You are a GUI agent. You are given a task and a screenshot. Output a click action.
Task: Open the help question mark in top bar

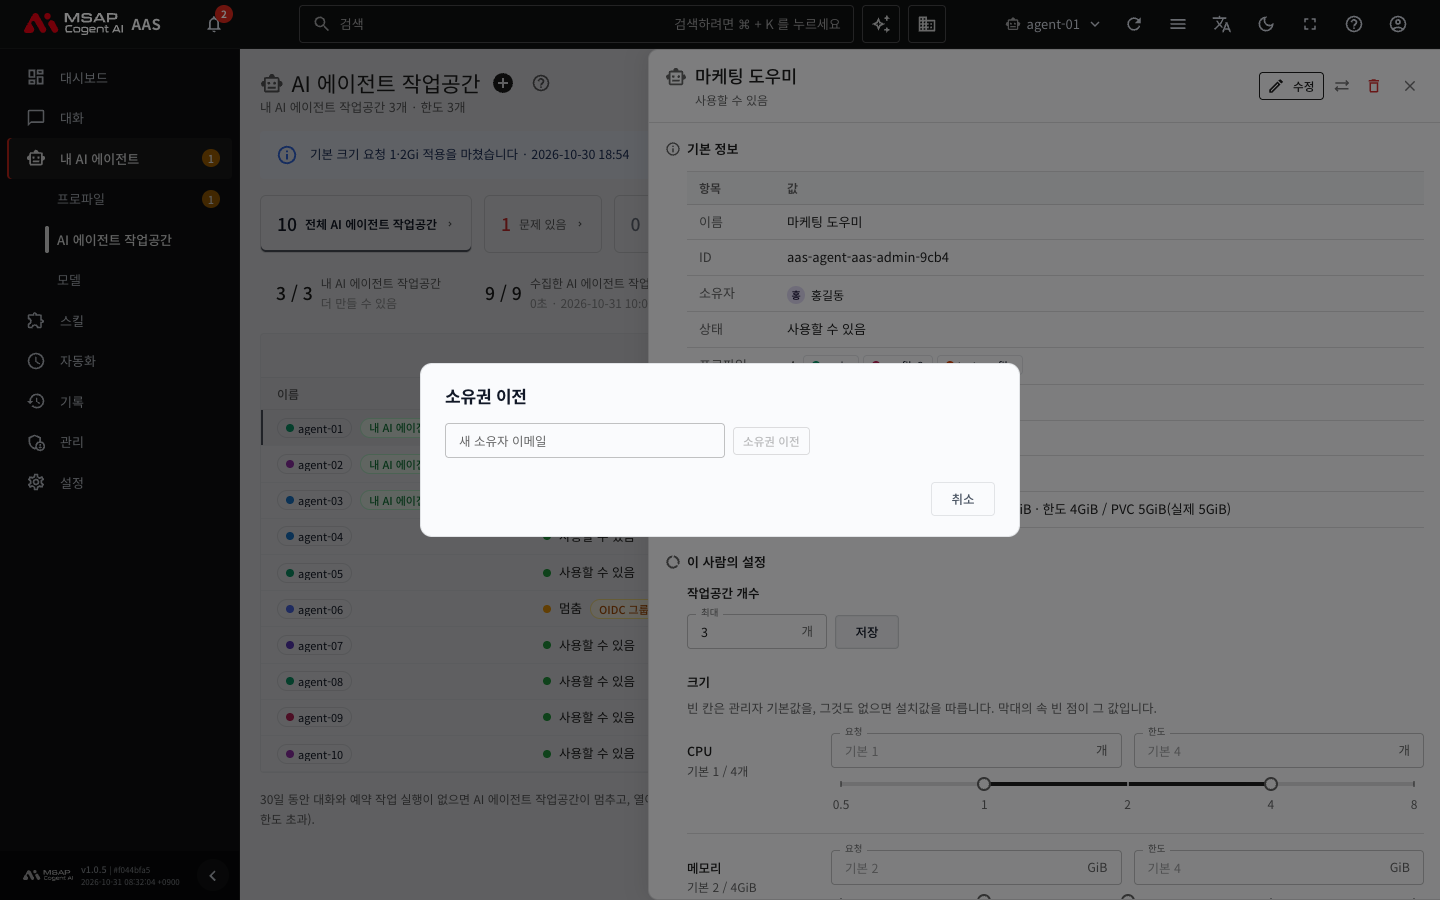(1354, 24)
